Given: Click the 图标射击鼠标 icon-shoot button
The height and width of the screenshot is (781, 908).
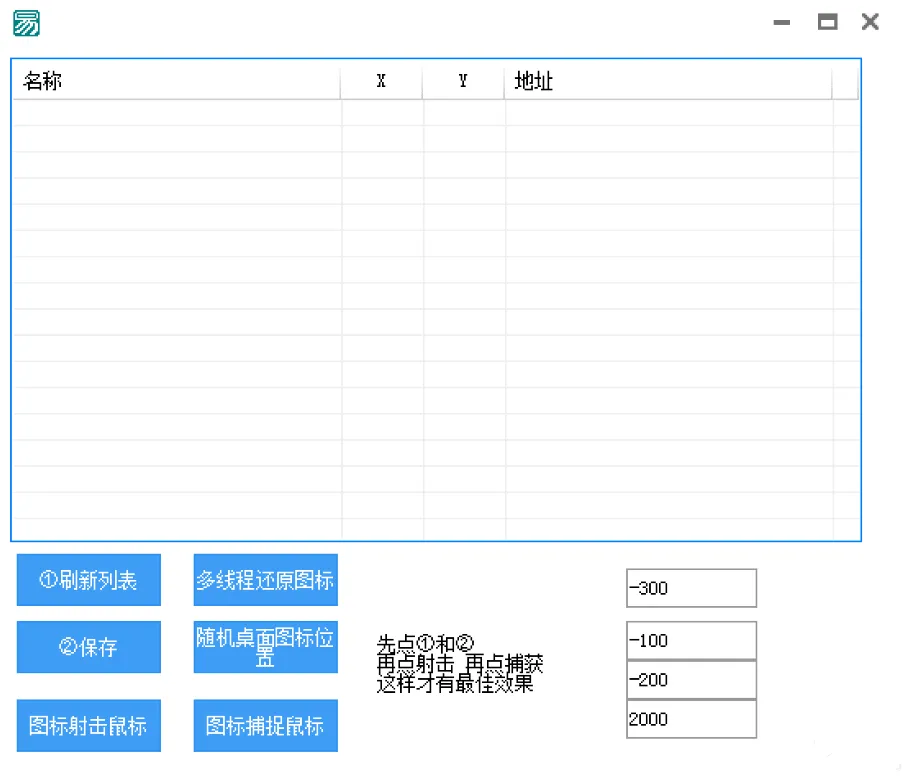Looking at the screenshot, I should tap(88, 725).
